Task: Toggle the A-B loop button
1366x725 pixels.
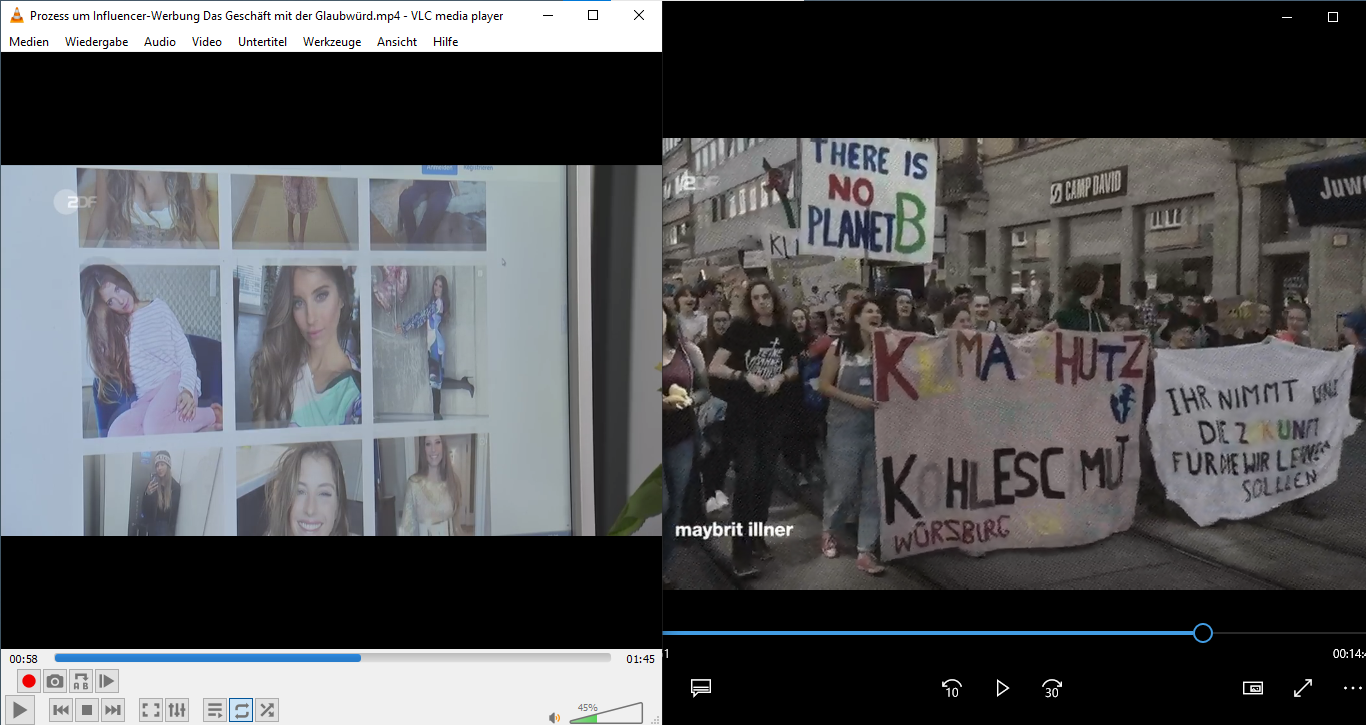Action: click(x=81, y=682)
